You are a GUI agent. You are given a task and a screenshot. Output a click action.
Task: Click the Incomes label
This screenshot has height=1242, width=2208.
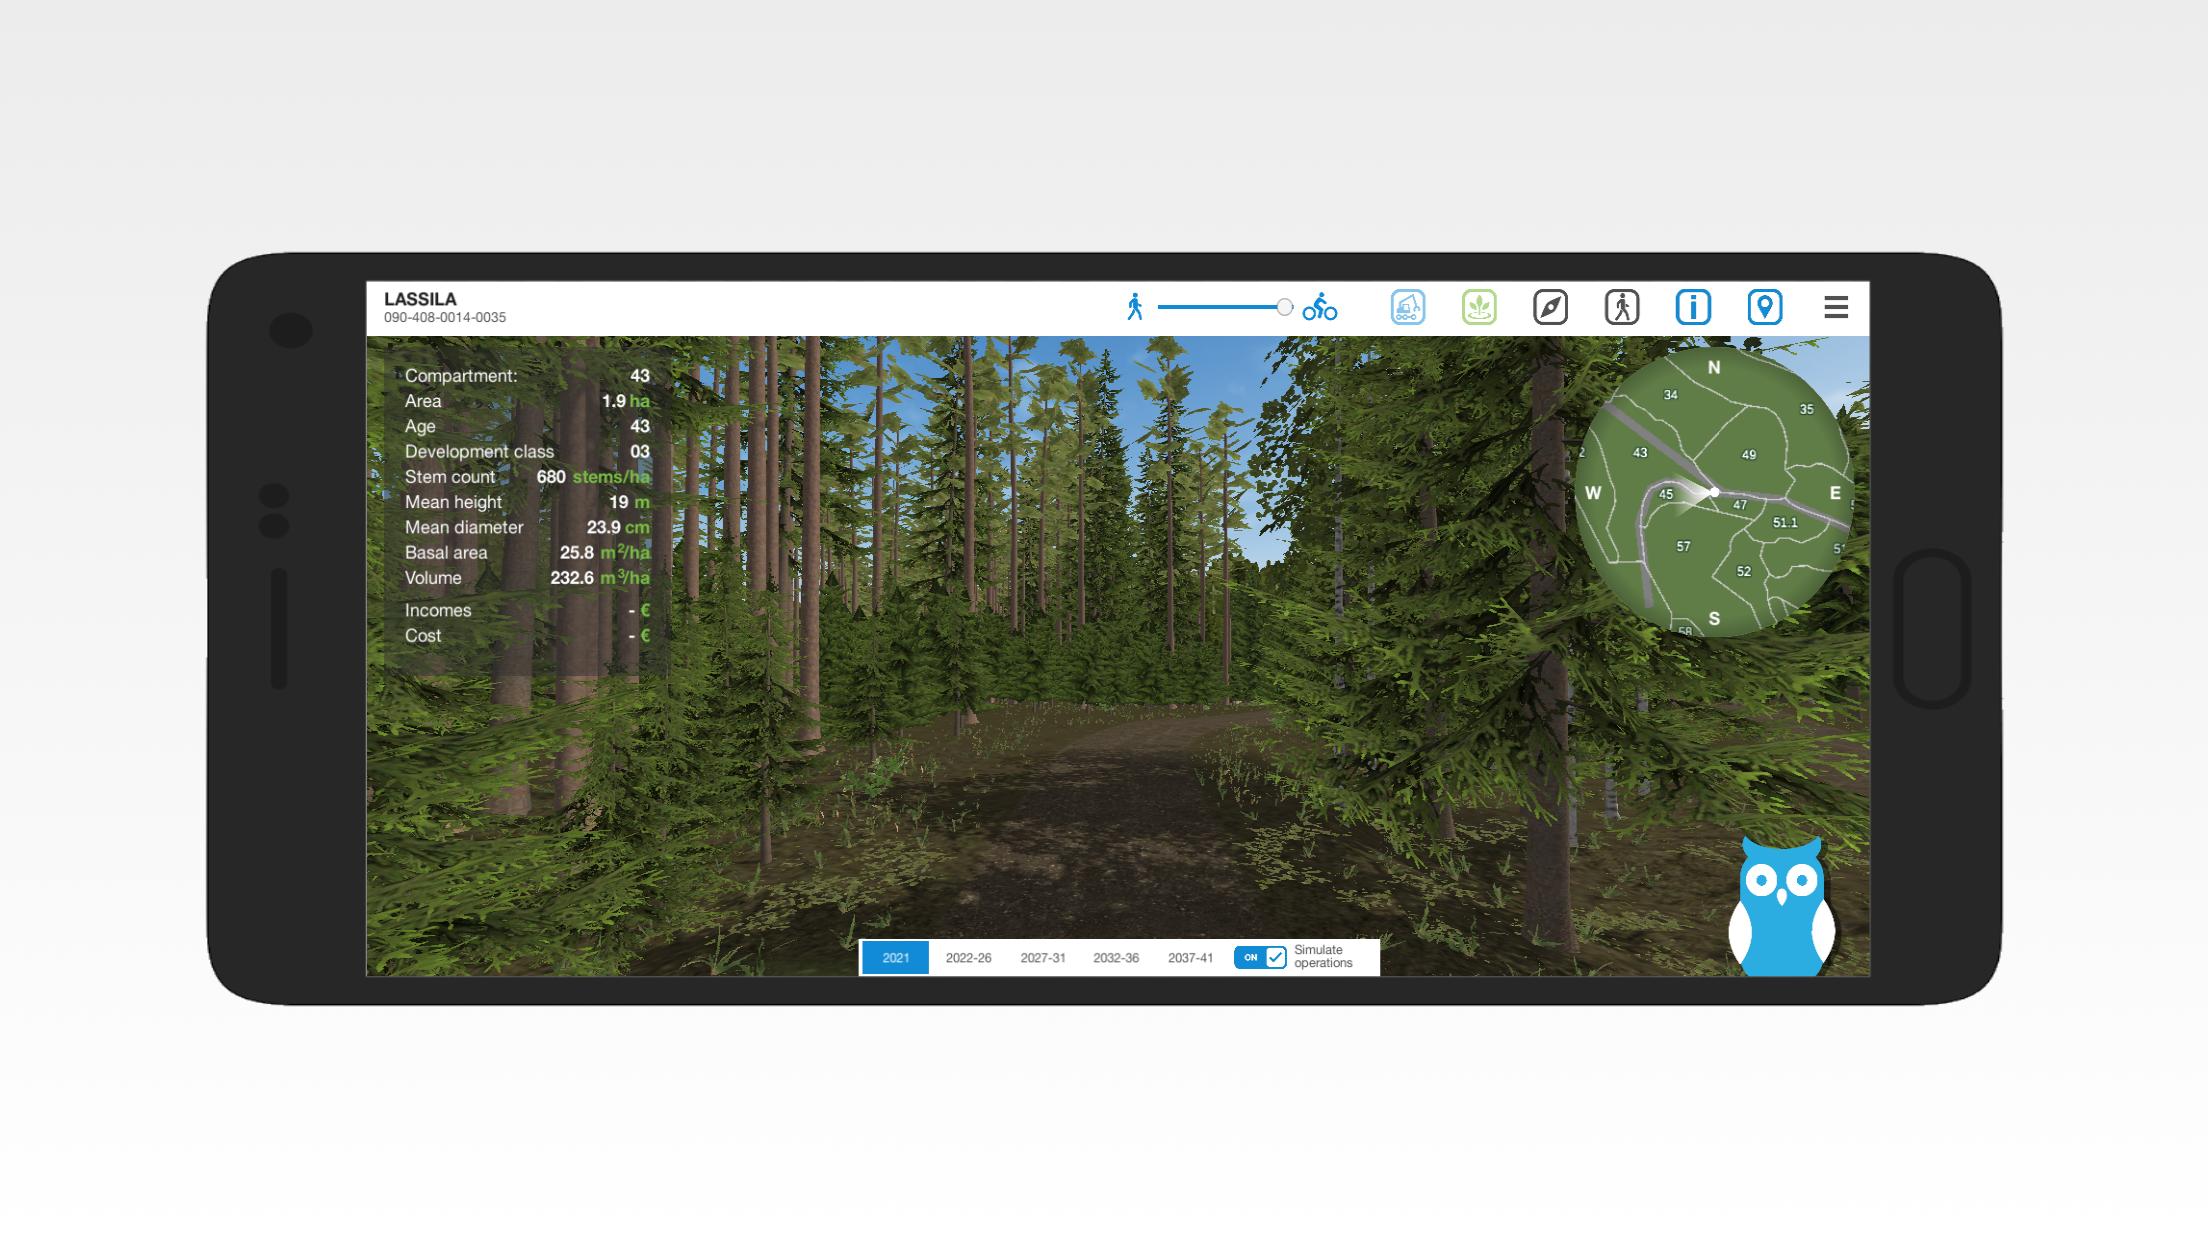pos(438,611)
